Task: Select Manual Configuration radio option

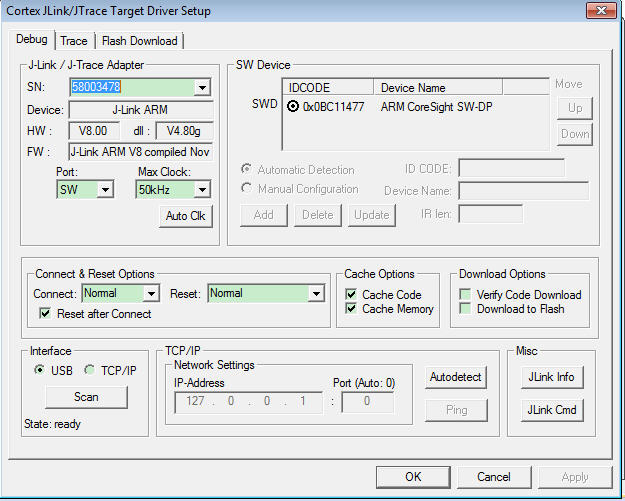Action: tap(246, 188)
